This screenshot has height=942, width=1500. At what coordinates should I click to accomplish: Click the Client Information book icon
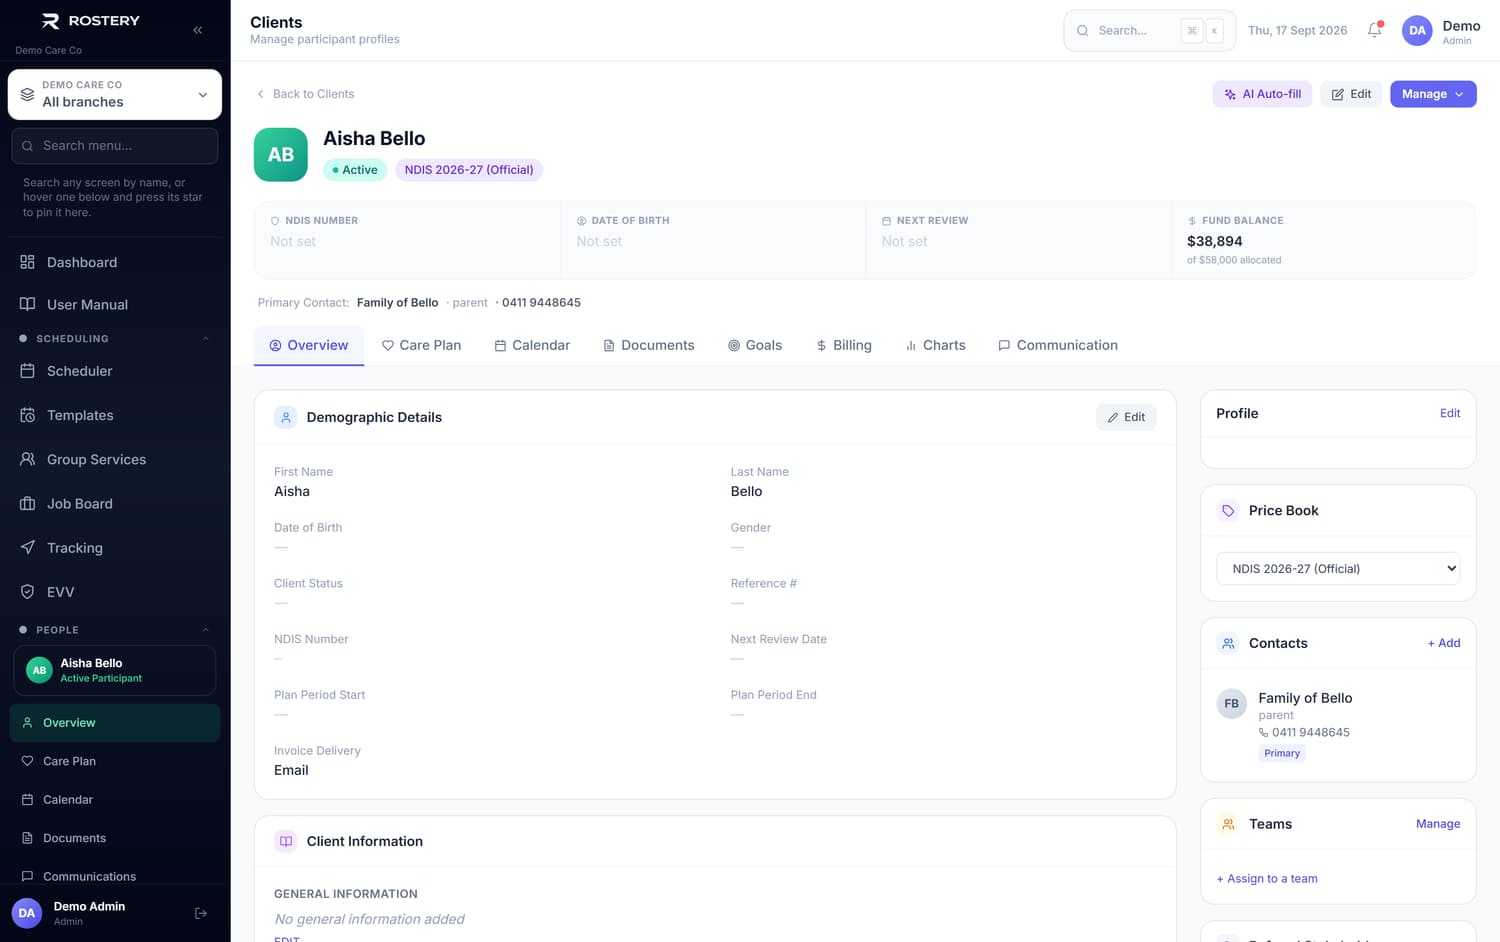(286, 841)
